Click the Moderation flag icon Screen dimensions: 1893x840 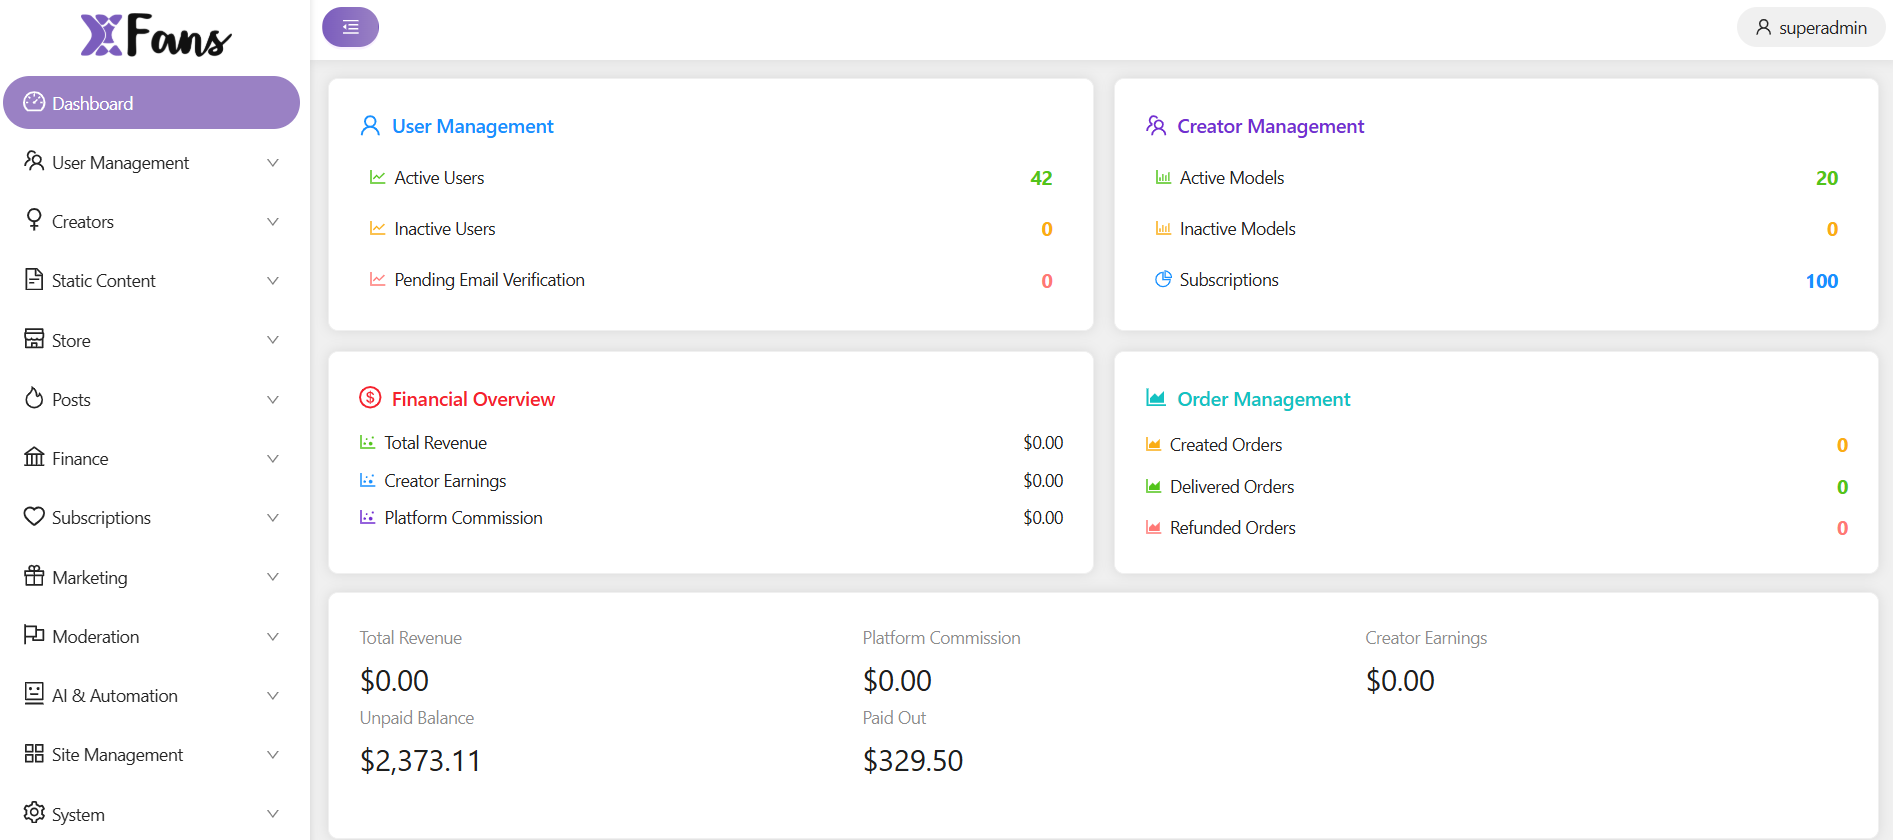(34, 634)
